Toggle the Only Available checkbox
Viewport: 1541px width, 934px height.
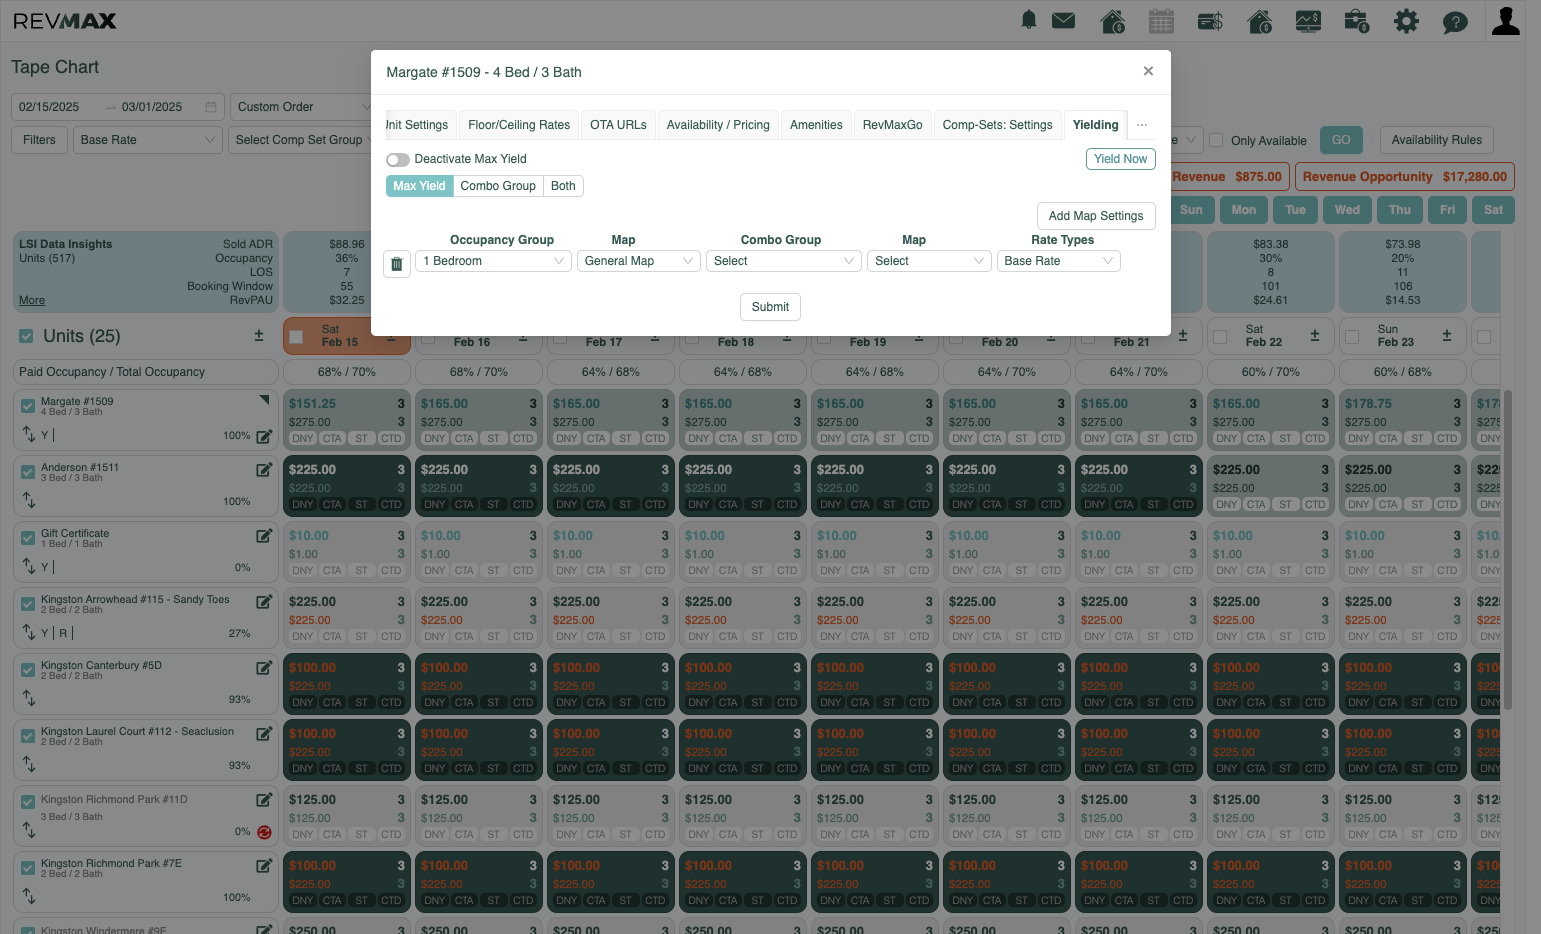[x=1216, y=140]
